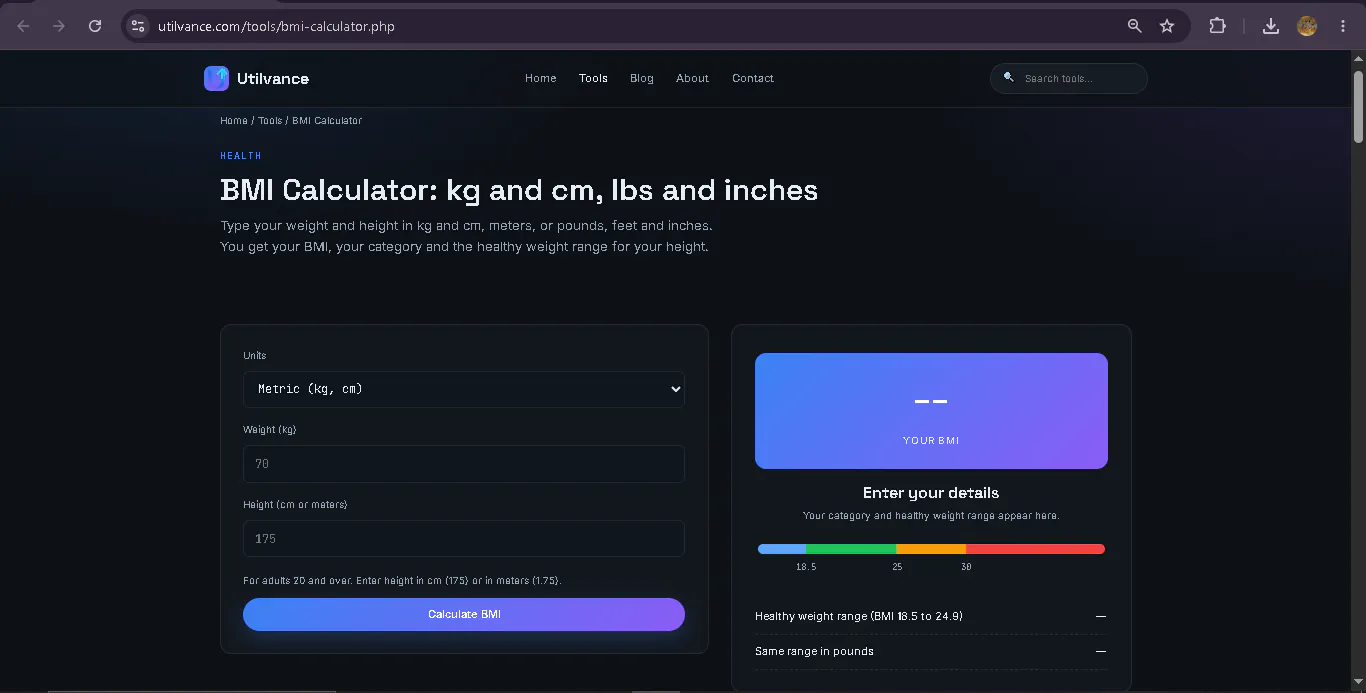Click 'Healthy weight range (BMI 18.5 to 24.9)' row
Image resolution: width=1366 pixels, height=693 pixels.
click(x=931, y=616)
